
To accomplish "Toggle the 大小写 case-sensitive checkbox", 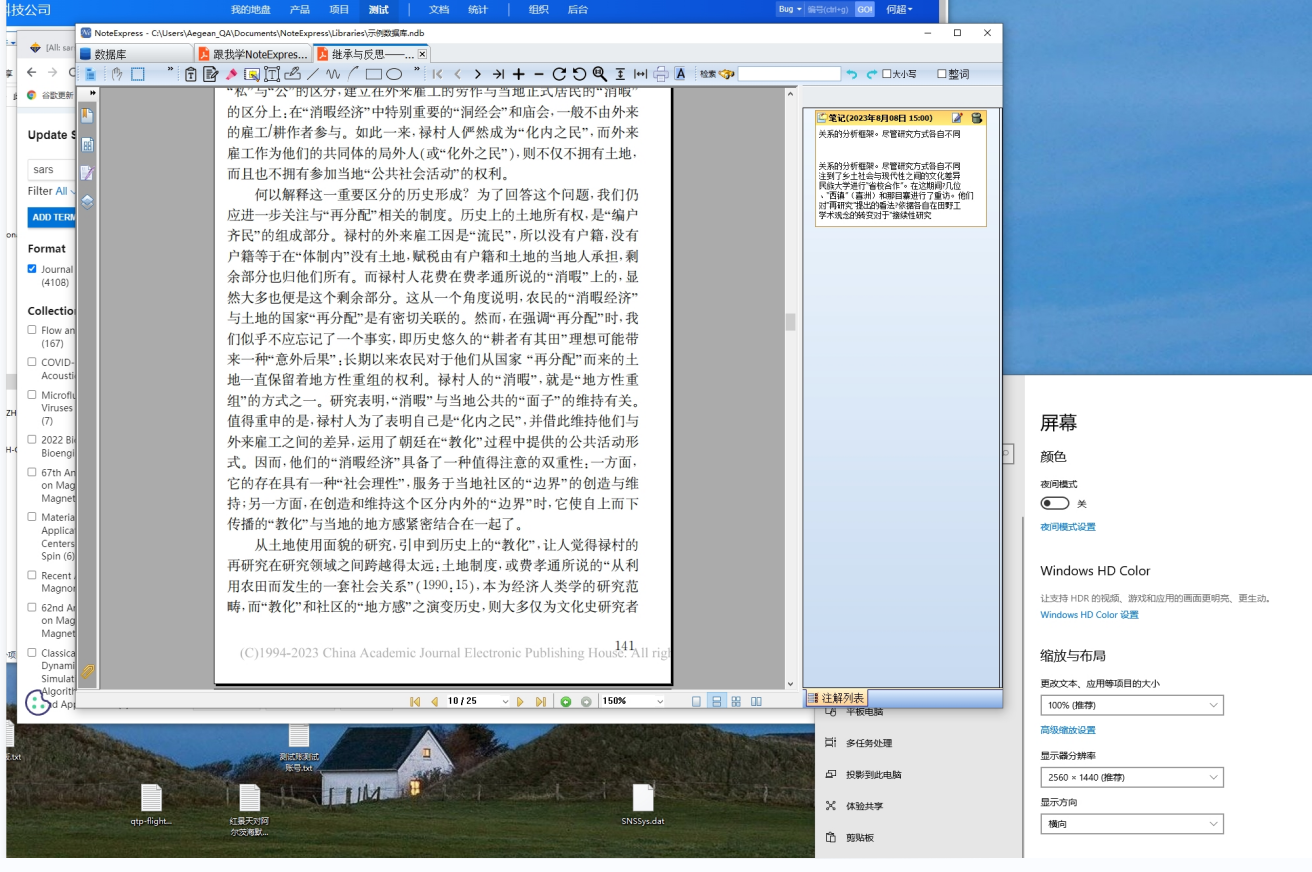I will pyautogui.click(x=887, y=74).
